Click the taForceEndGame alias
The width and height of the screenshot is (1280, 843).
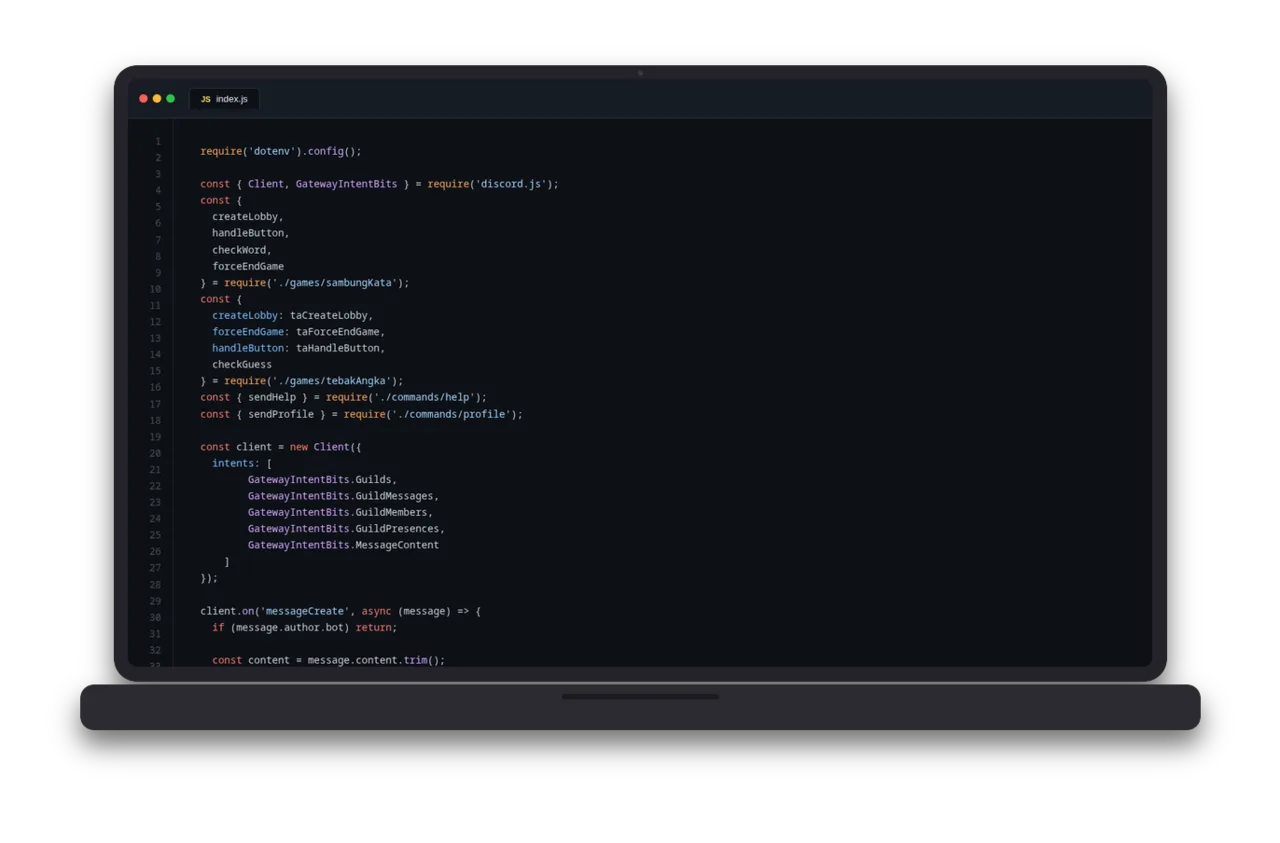338,332
